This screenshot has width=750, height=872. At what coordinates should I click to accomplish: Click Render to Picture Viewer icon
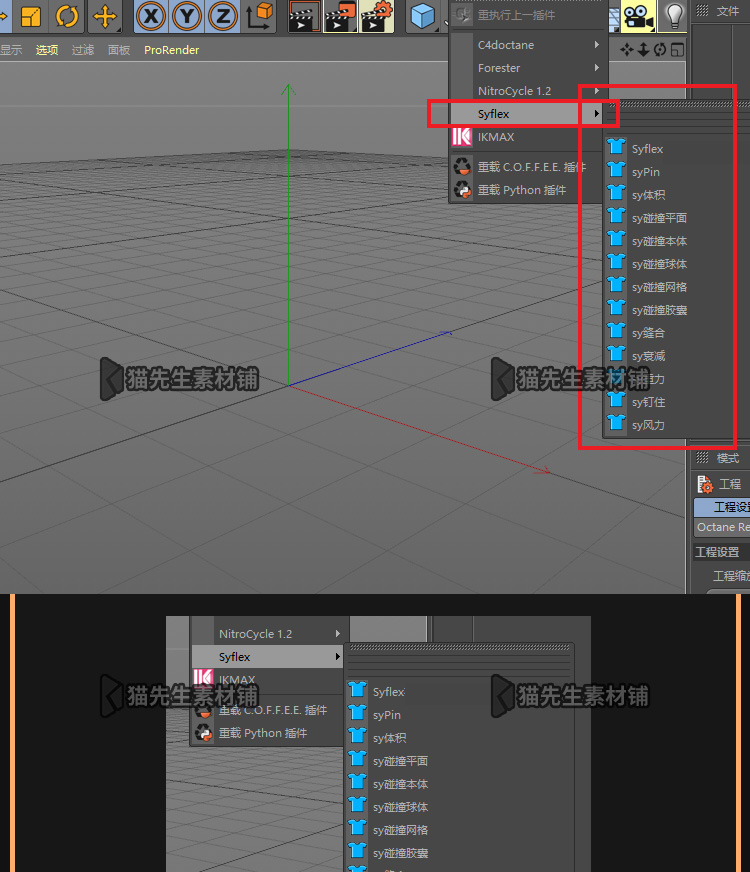click(x=340, y=16)
